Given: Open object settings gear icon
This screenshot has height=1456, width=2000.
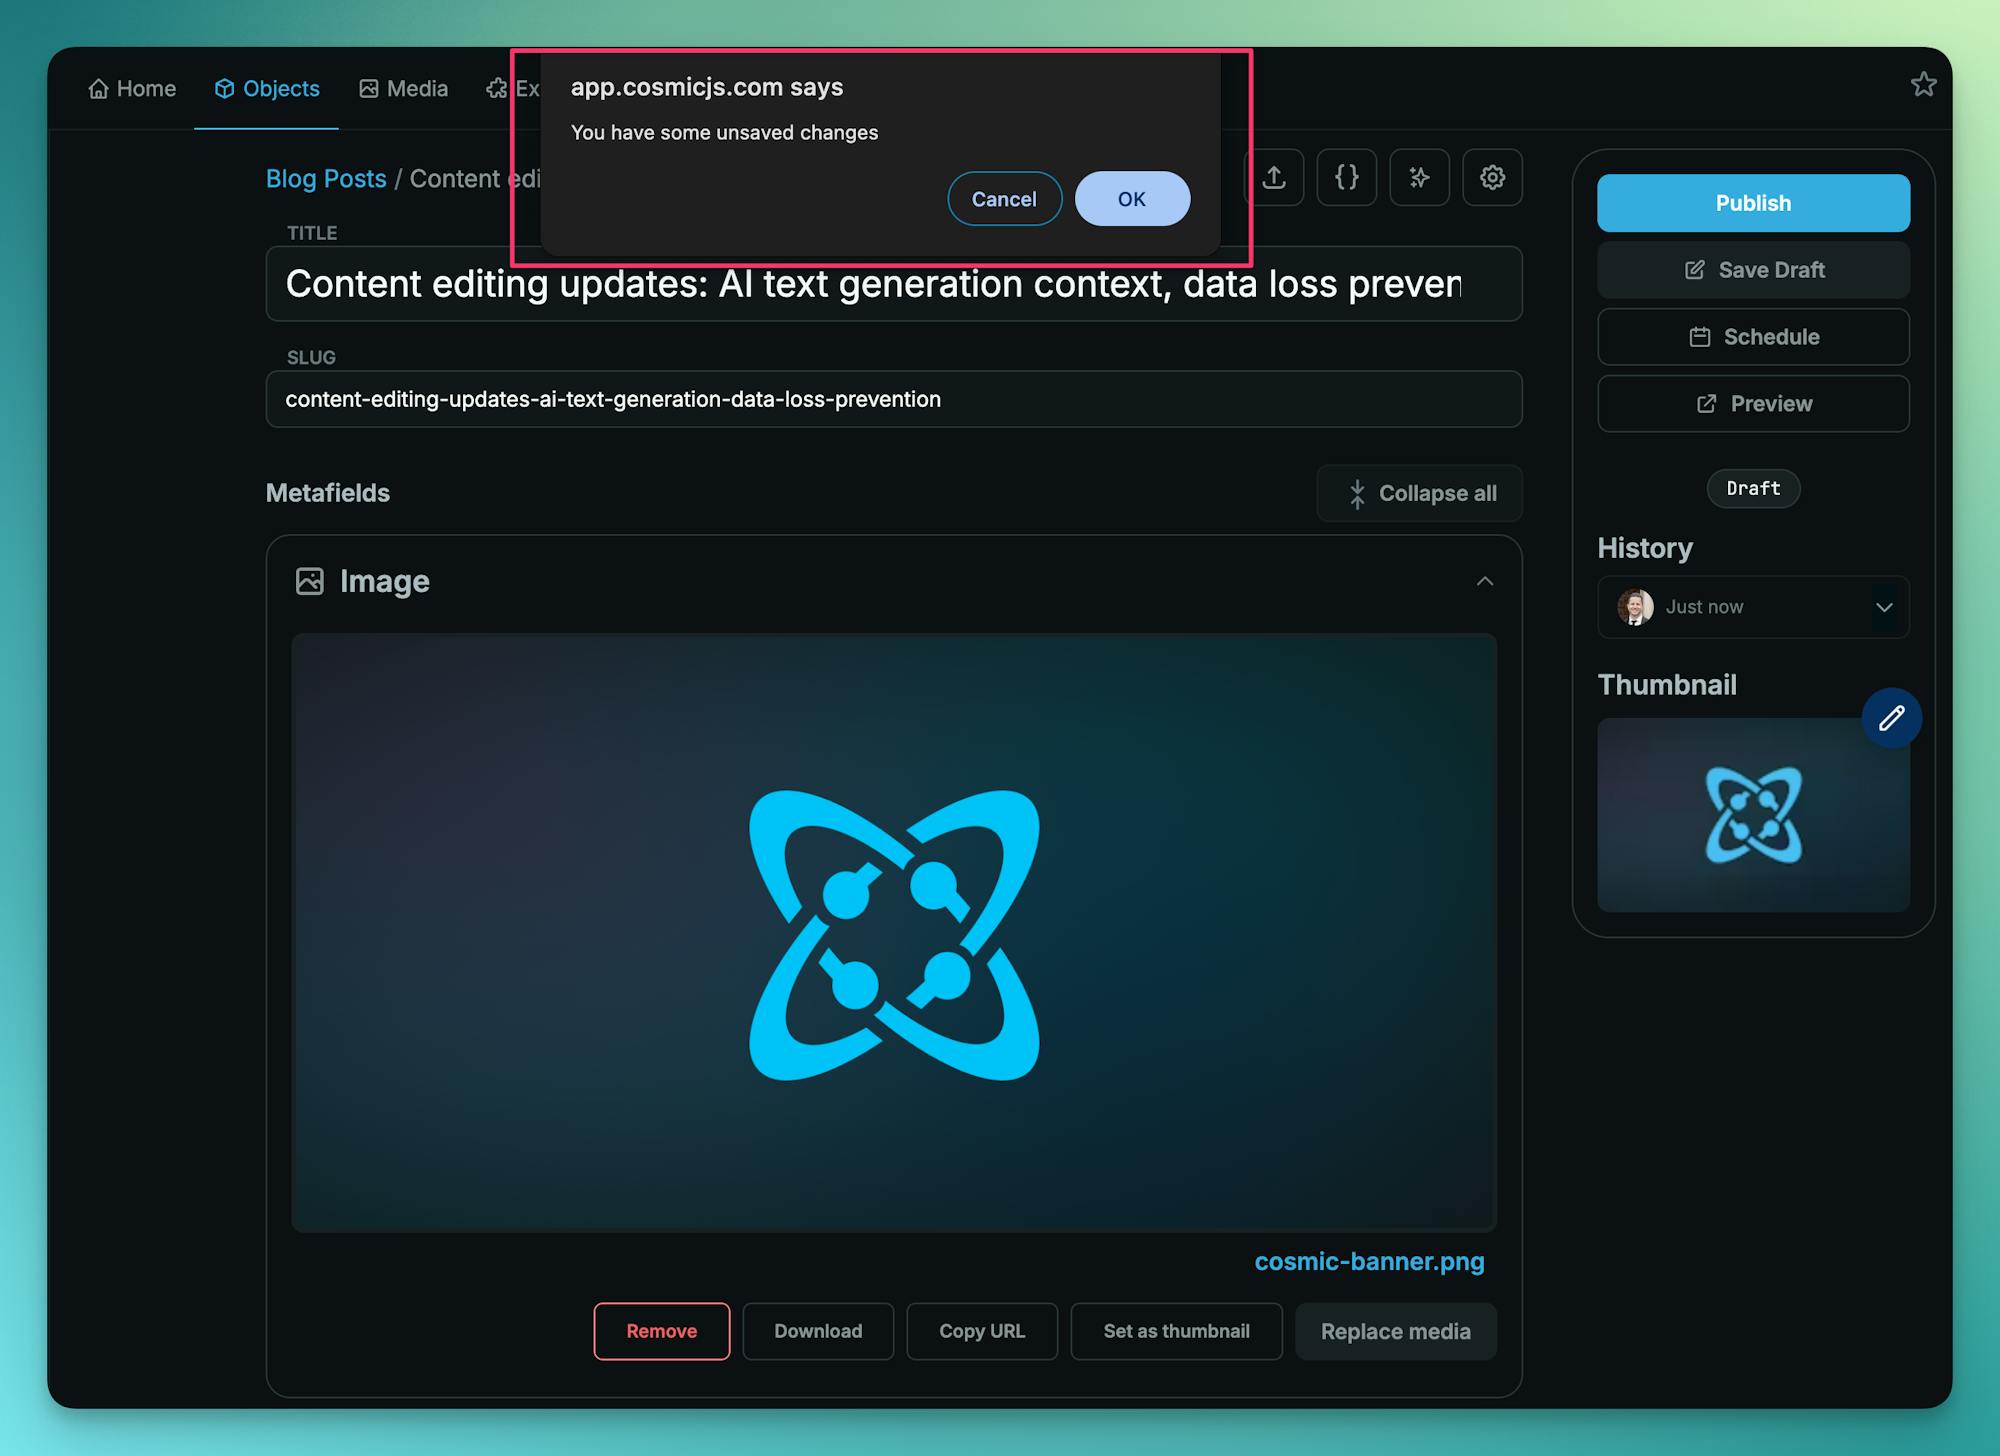Looking at the screenshot, I should tap(1492, 178).
